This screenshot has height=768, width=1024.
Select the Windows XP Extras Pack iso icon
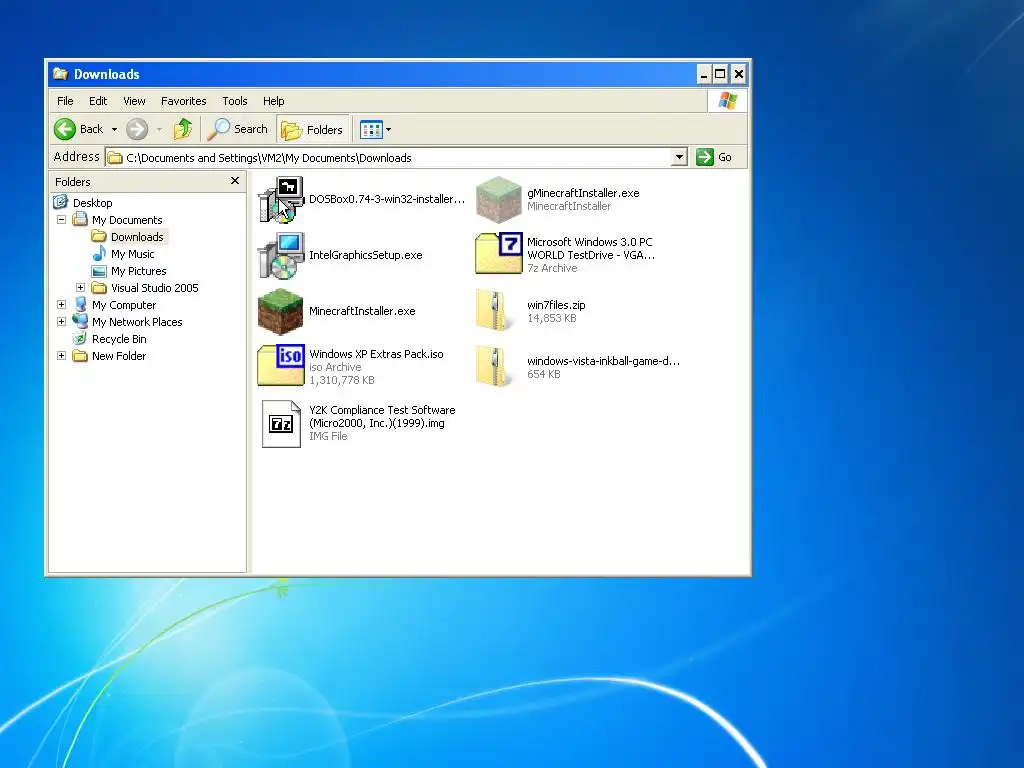281,366
